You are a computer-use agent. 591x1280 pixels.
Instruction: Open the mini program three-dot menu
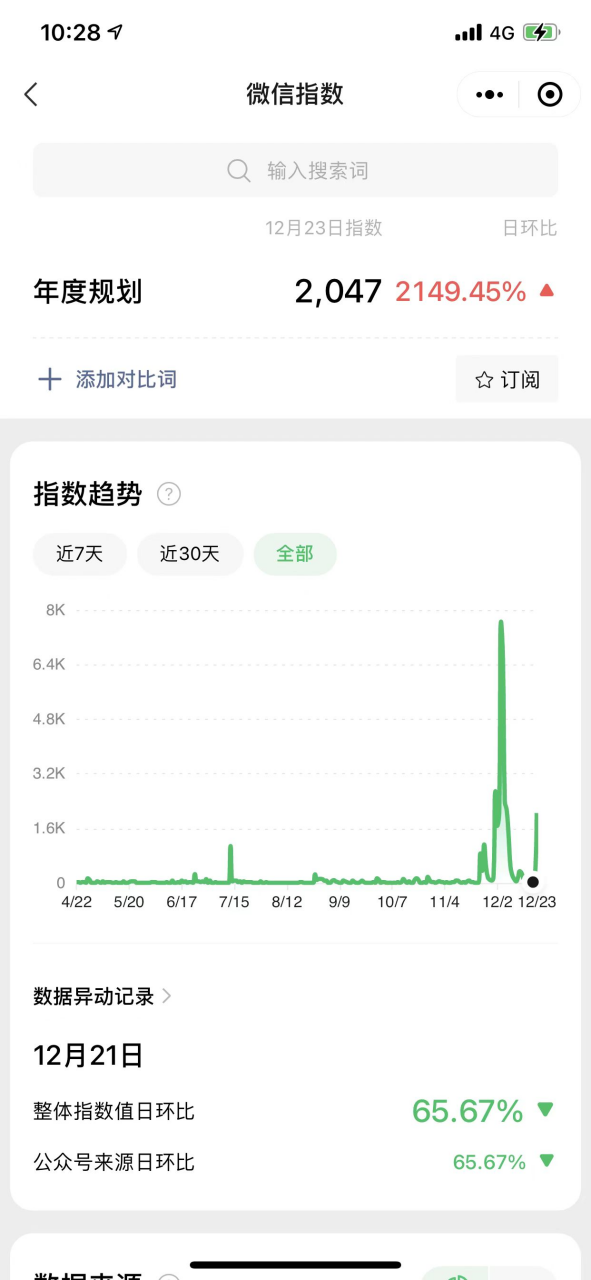(x=490, y=94)
